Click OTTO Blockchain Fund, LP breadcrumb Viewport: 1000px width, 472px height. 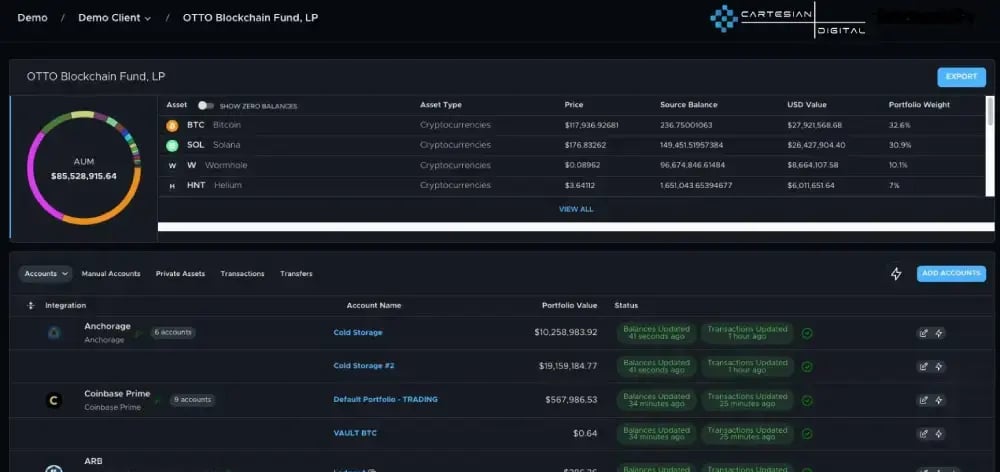251,18
